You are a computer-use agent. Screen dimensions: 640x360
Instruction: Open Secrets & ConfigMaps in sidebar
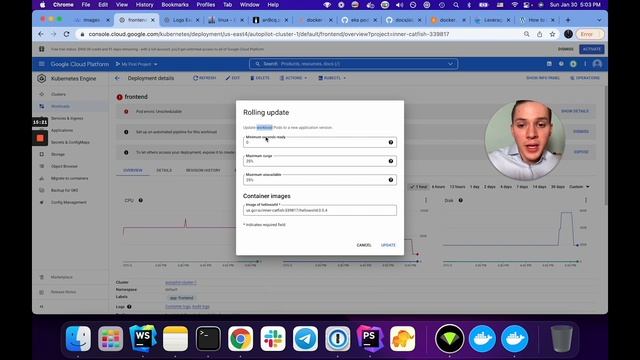tap(70, 142)
